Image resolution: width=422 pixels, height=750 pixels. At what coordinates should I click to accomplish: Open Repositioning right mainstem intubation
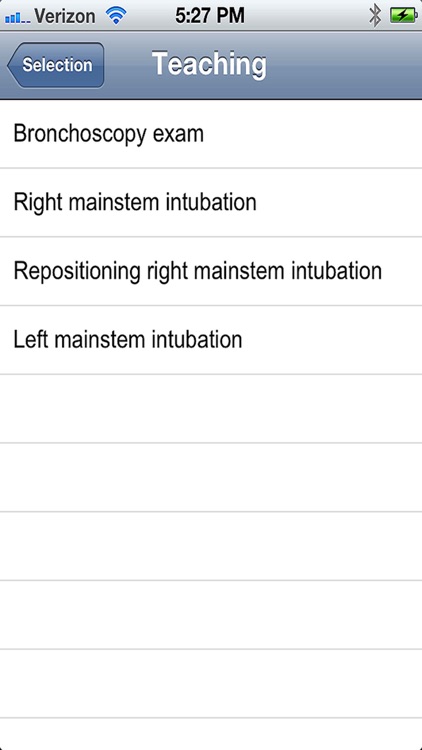[x=211, y=271]
